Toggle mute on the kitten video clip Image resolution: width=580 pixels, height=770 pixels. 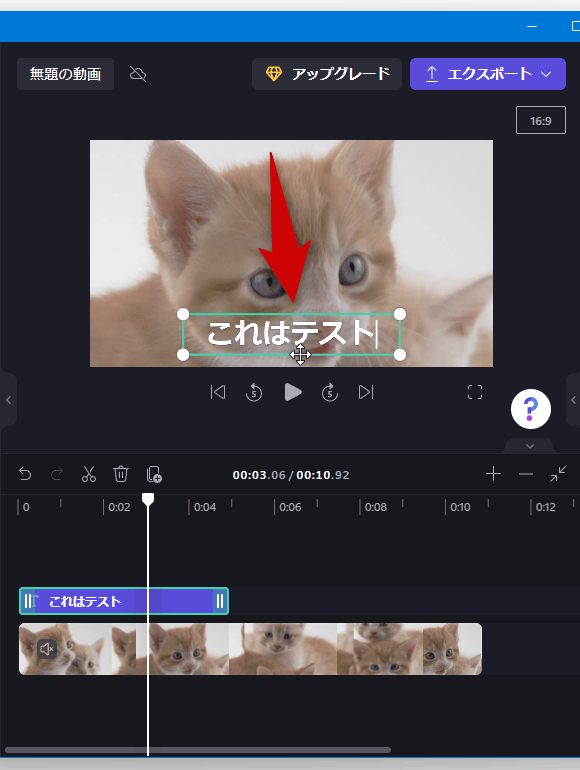tap(47, 649)
